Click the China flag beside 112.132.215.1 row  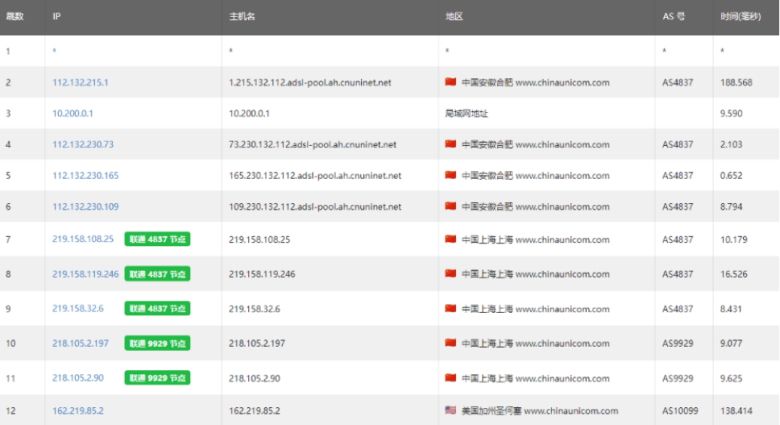point(450,83)
